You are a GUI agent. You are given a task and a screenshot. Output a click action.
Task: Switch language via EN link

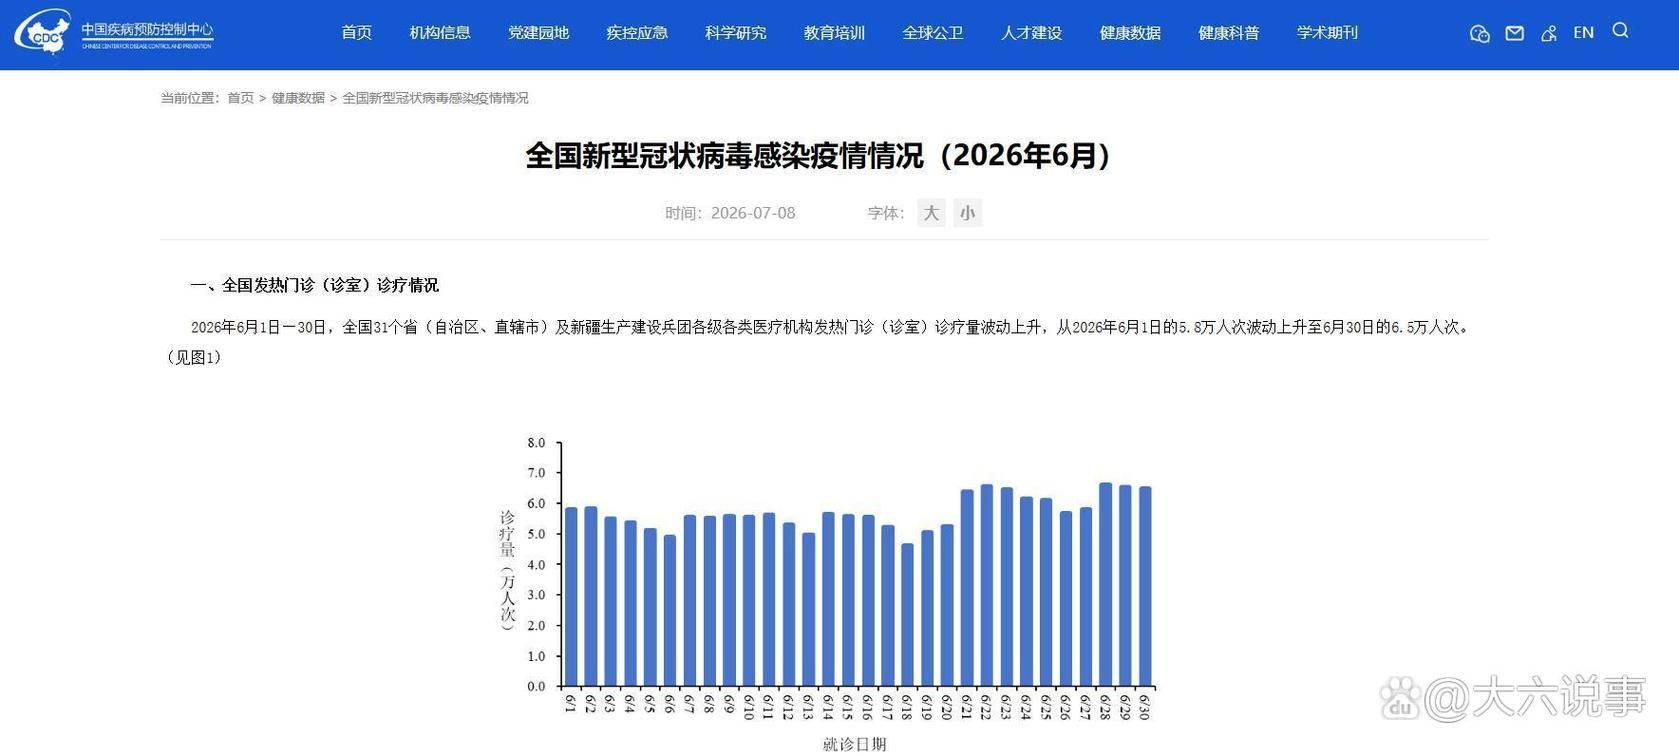1583,33
